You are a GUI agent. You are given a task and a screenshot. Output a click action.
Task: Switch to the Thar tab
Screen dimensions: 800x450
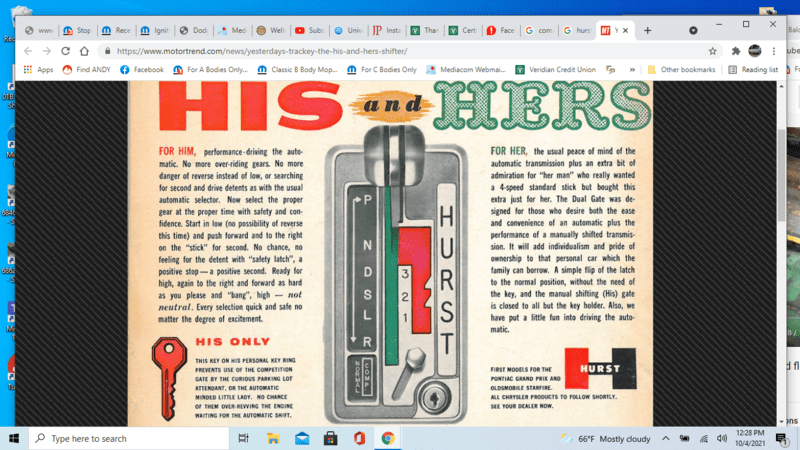click(426, 31)
